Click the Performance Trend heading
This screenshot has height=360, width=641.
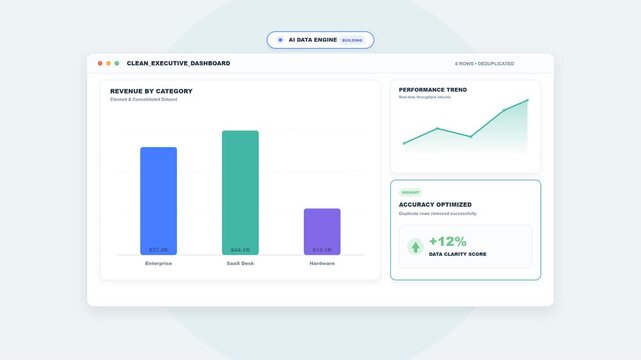coord(433,90)
